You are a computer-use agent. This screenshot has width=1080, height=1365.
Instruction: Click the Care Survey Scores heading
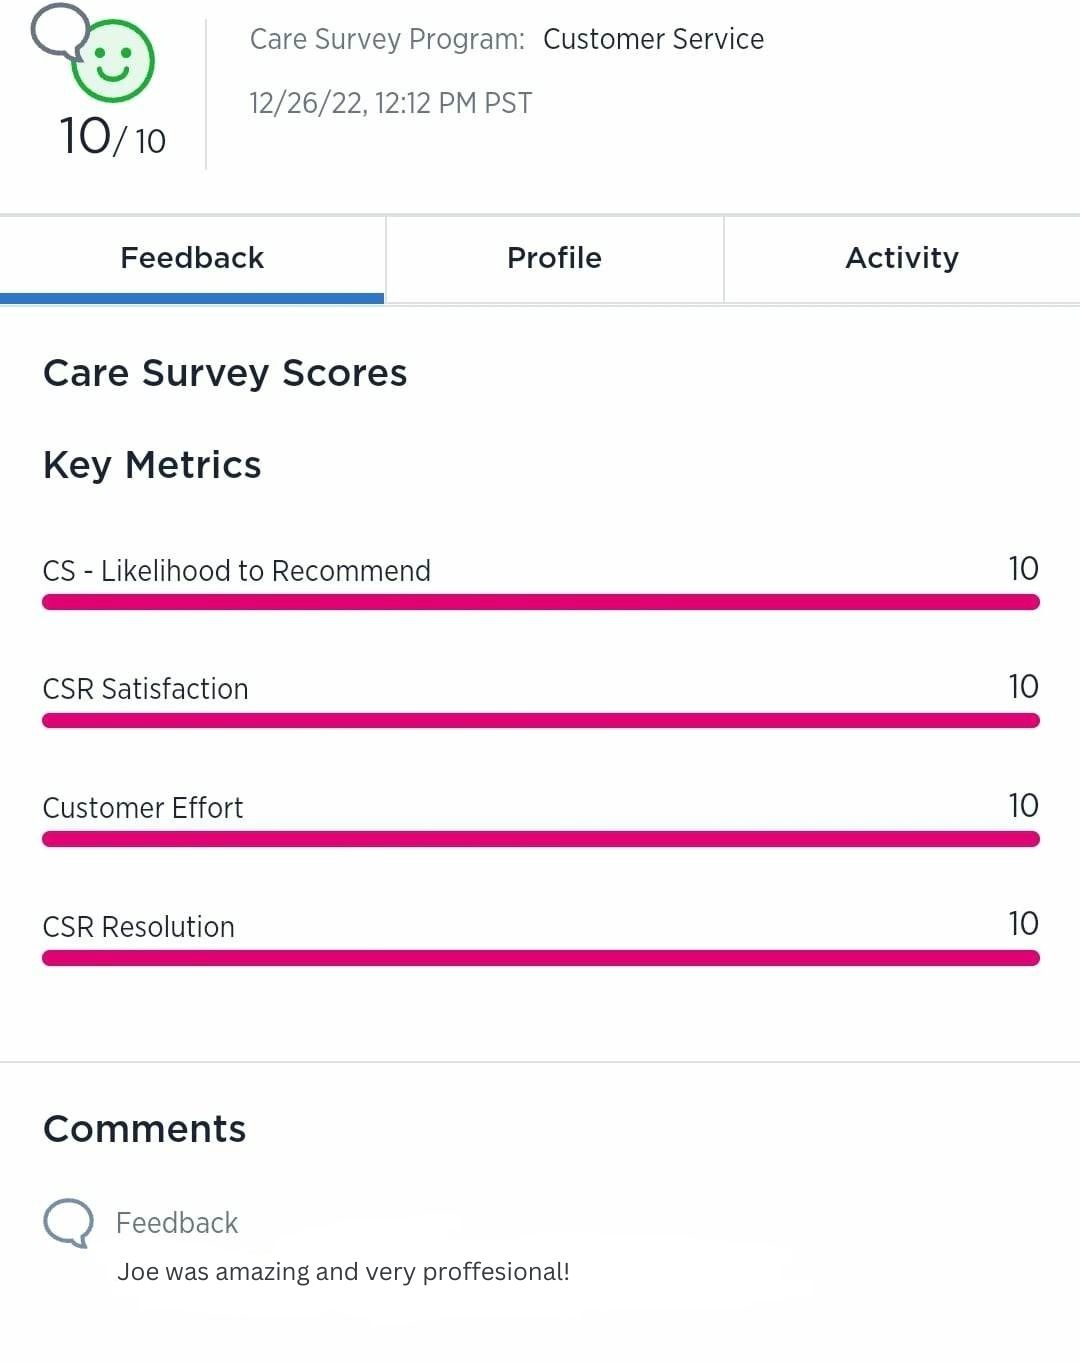225,373
